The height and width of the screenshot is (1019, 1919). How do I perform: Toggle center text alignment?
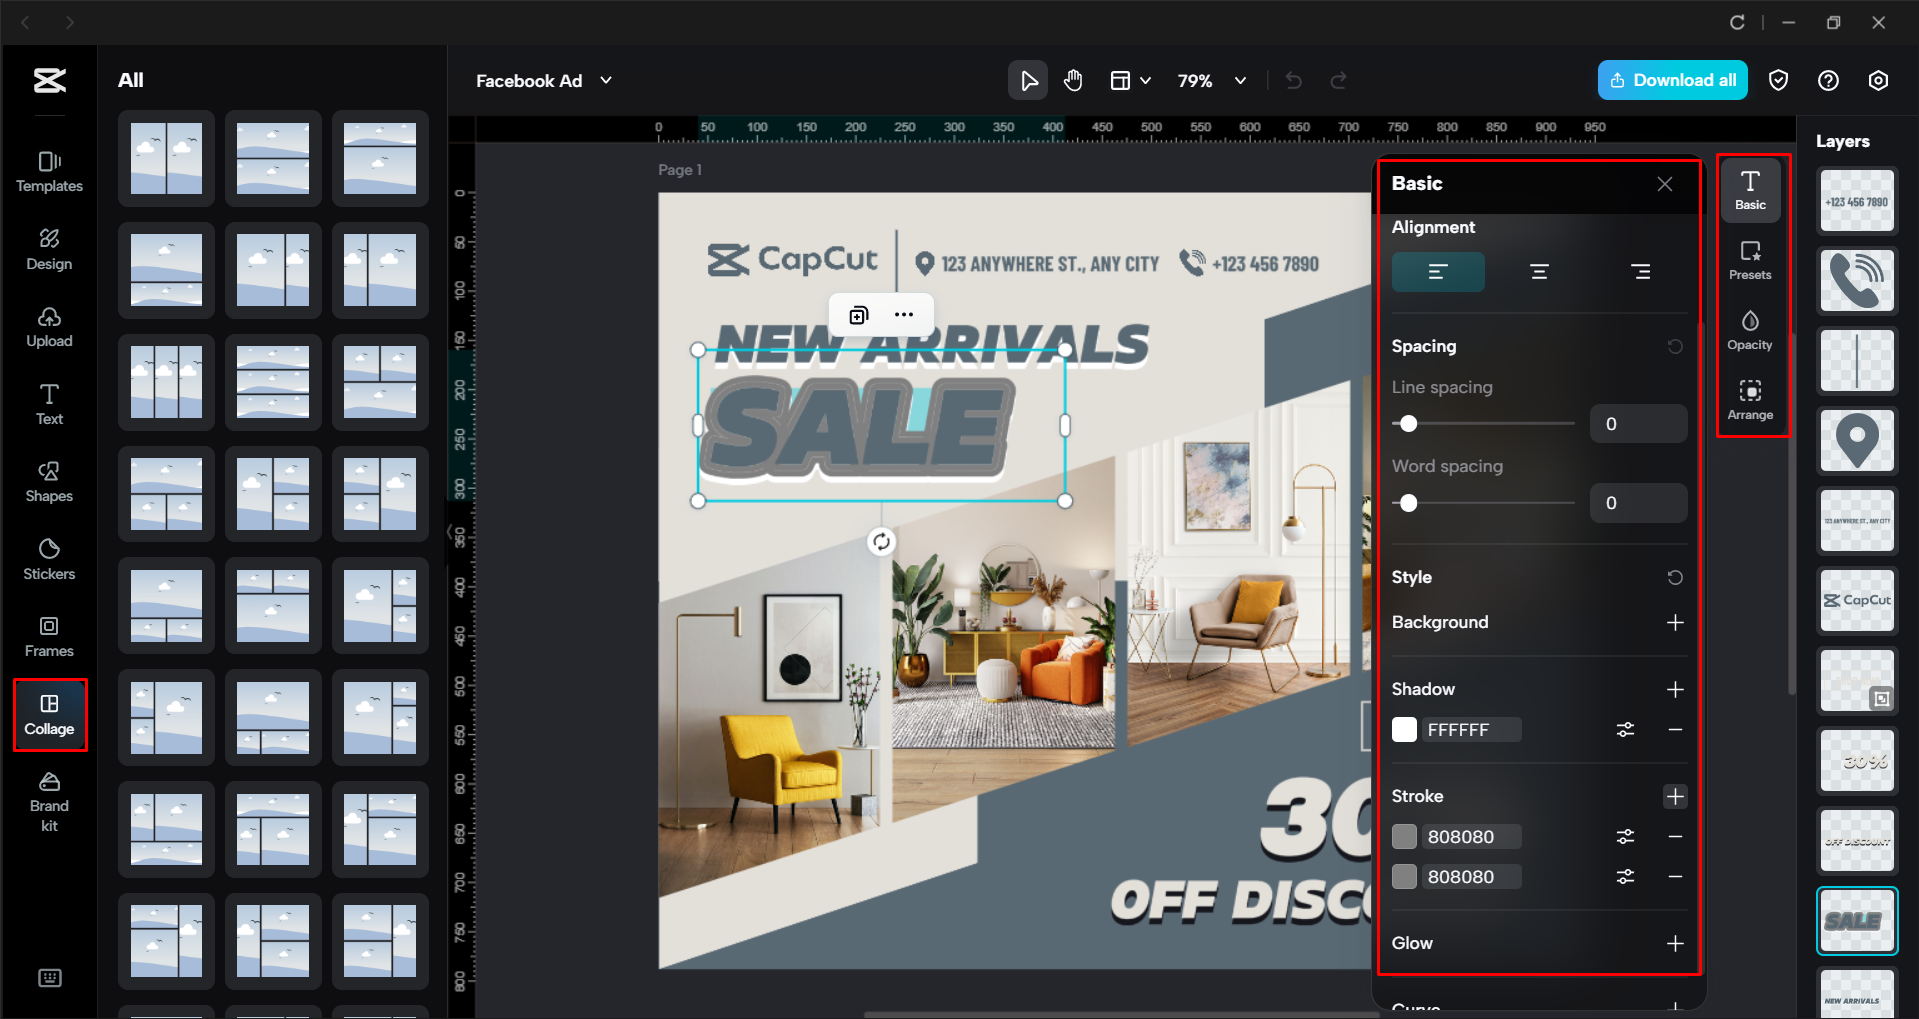point(1539,271)
